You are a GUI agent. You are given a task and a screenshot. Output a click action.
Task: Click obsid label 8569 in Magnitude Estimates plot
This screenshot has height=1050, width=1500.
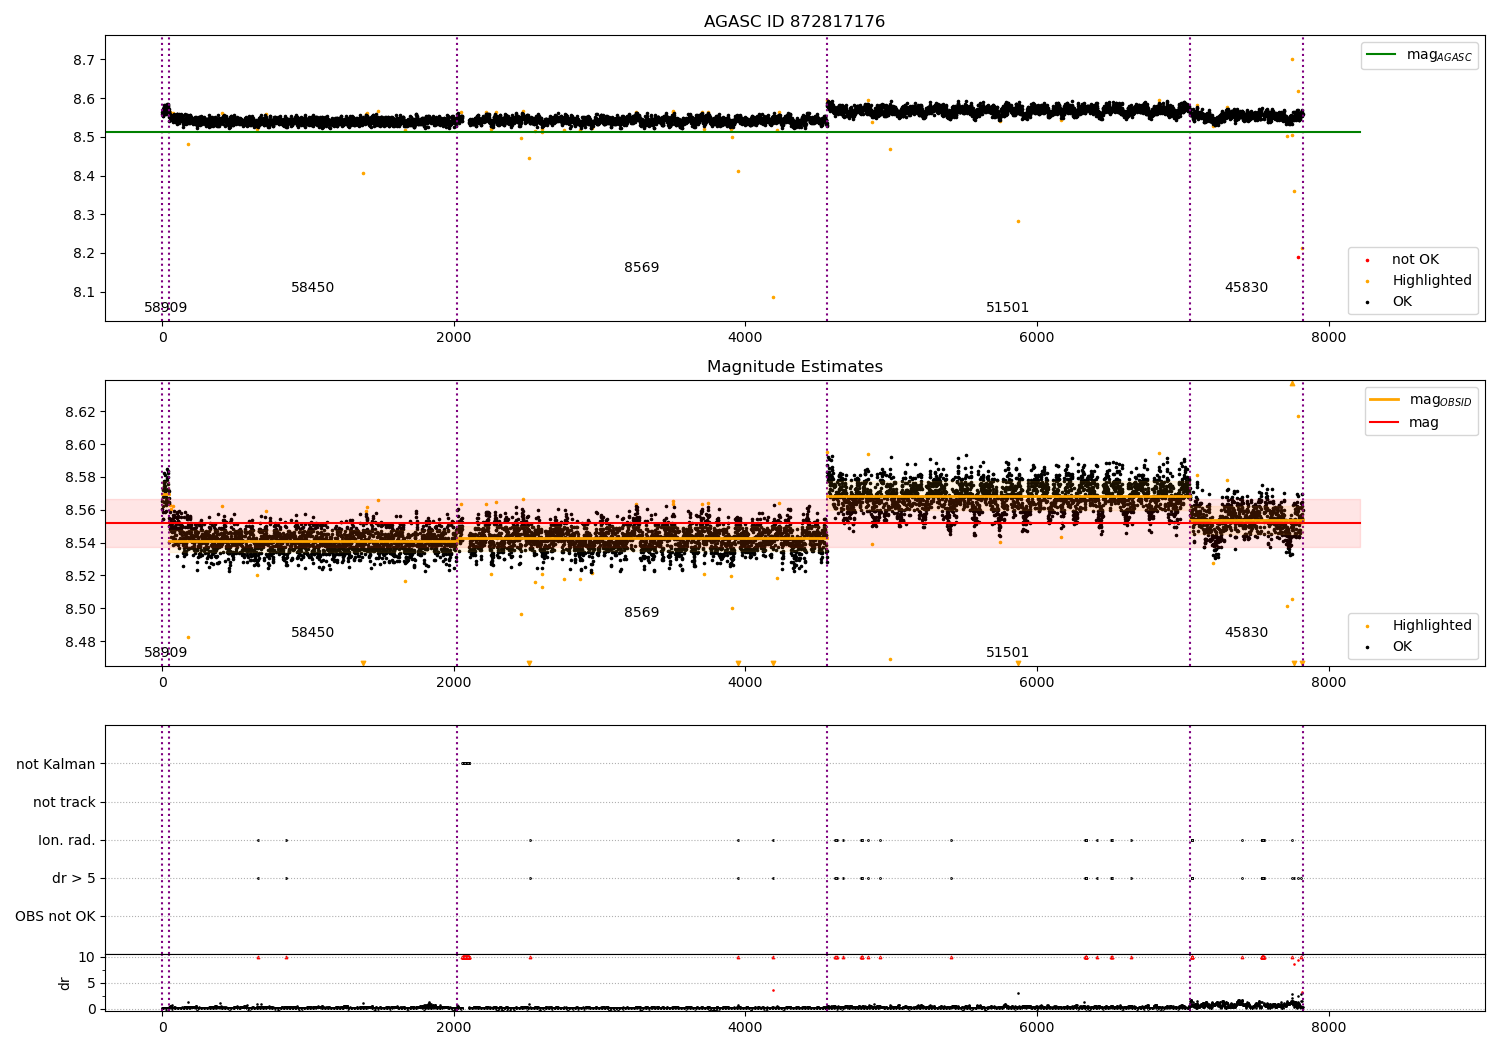pos(641,613)
